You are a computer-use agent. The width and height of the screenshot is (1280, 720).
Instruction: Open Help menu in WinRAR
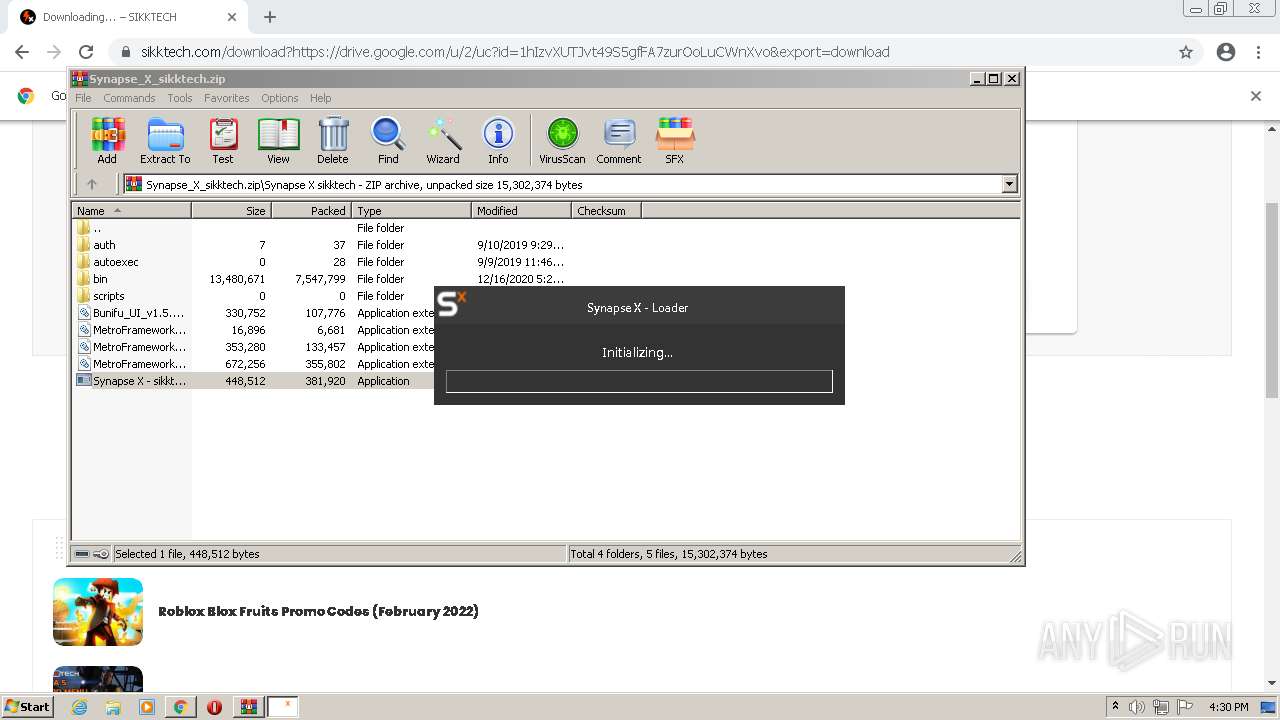(x=320, y=98)
